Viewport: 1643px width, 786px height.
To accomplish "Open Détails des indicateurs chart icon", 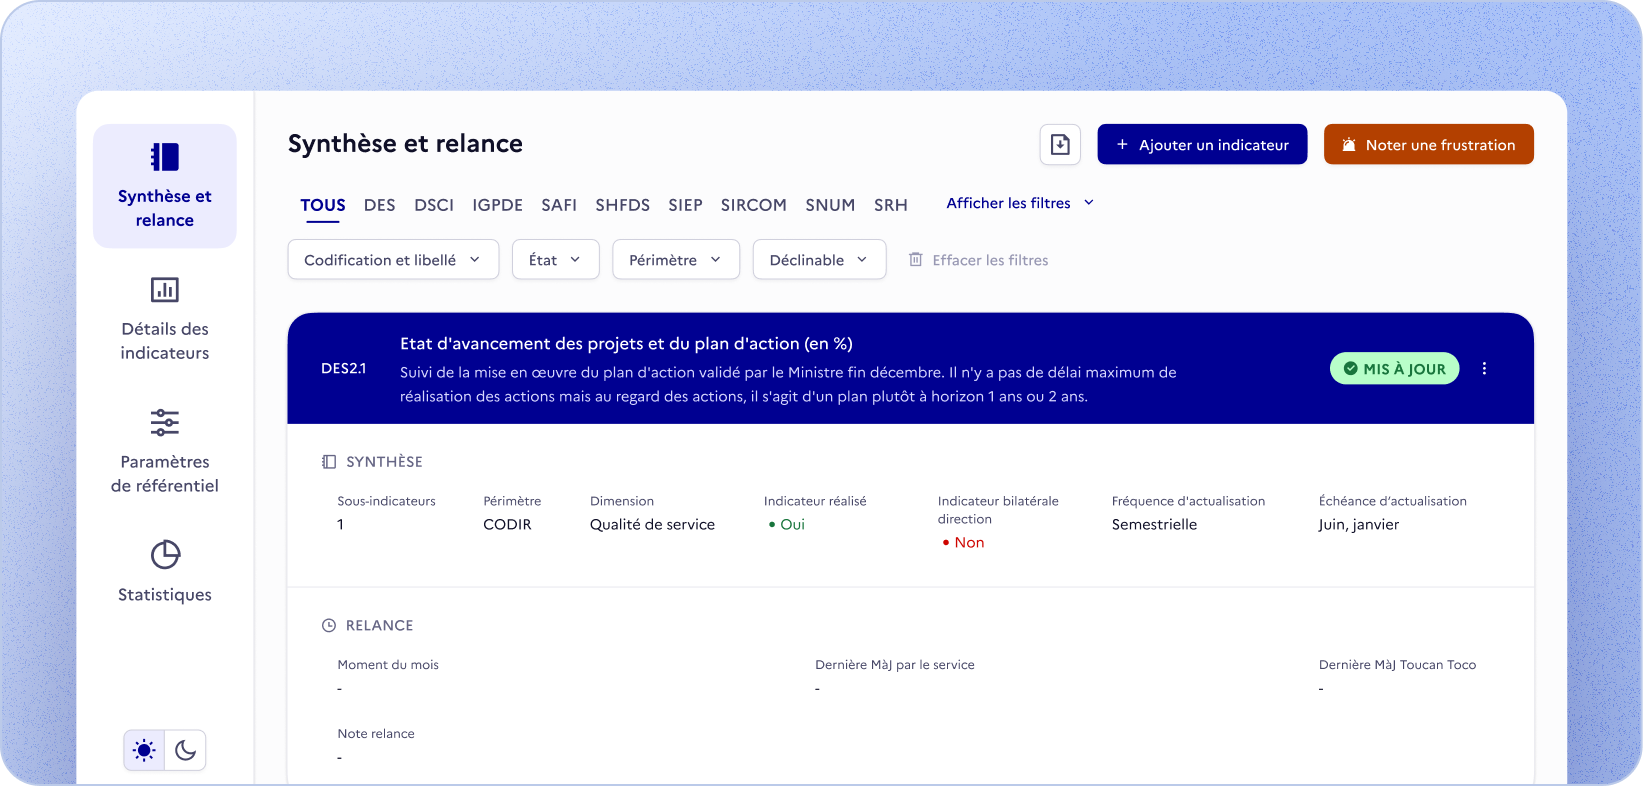I will (165, 290).
